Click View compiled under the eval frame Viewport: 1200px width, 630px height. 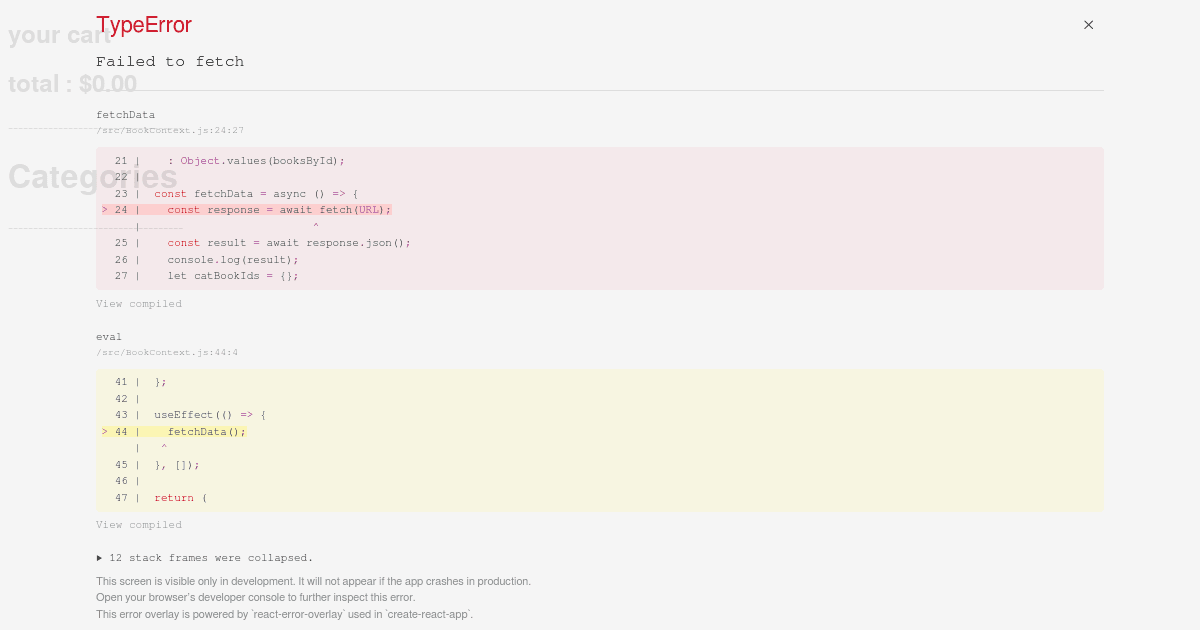[x=139, y=525]
